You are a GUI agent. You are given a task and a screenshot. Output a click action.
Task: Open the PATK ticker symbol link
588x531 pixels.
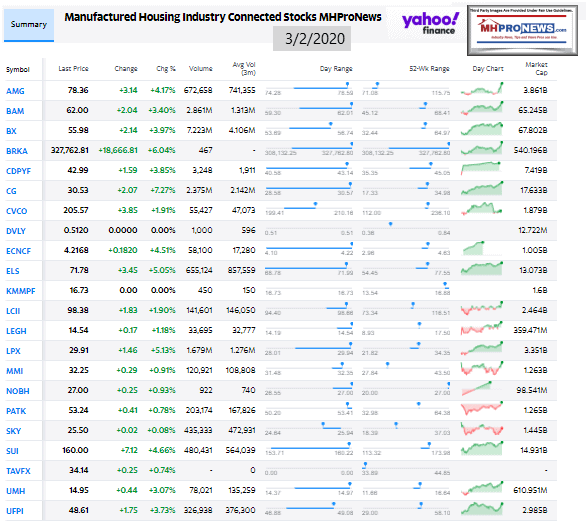click(16, 411)
